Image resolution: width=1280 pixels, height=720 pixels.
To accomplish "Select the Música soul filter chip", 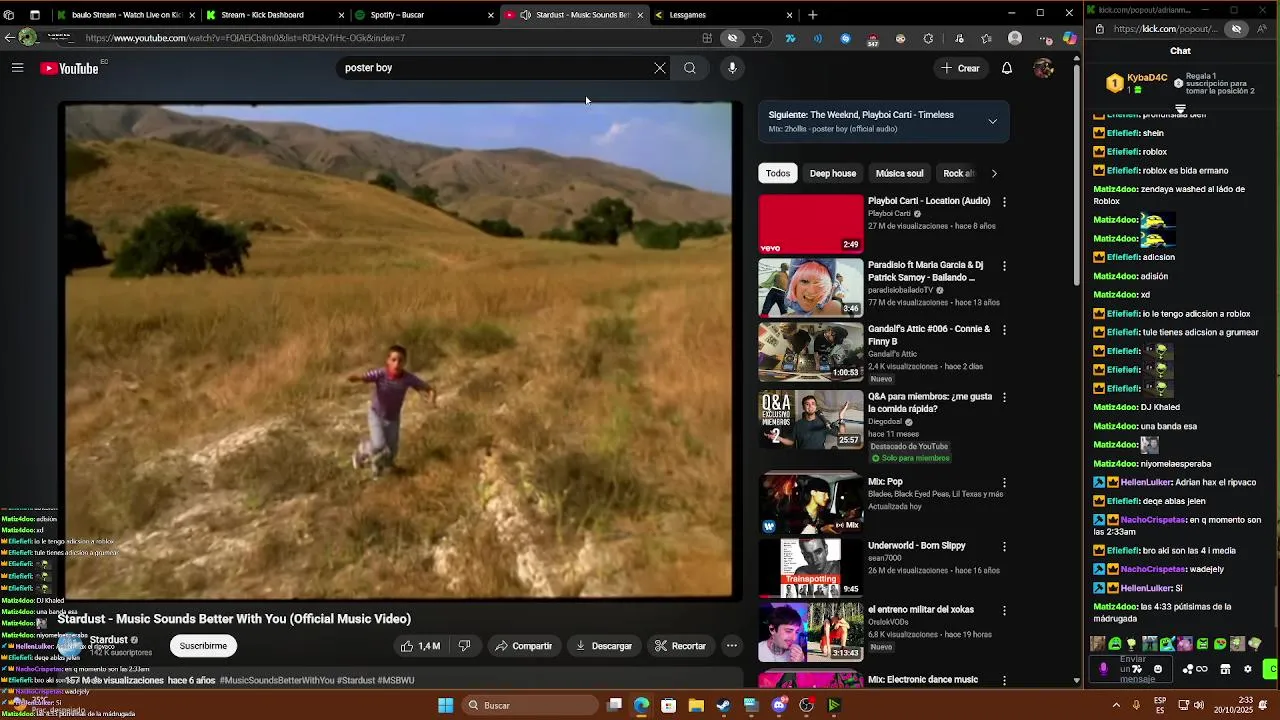I will click(x=899, y=173).
